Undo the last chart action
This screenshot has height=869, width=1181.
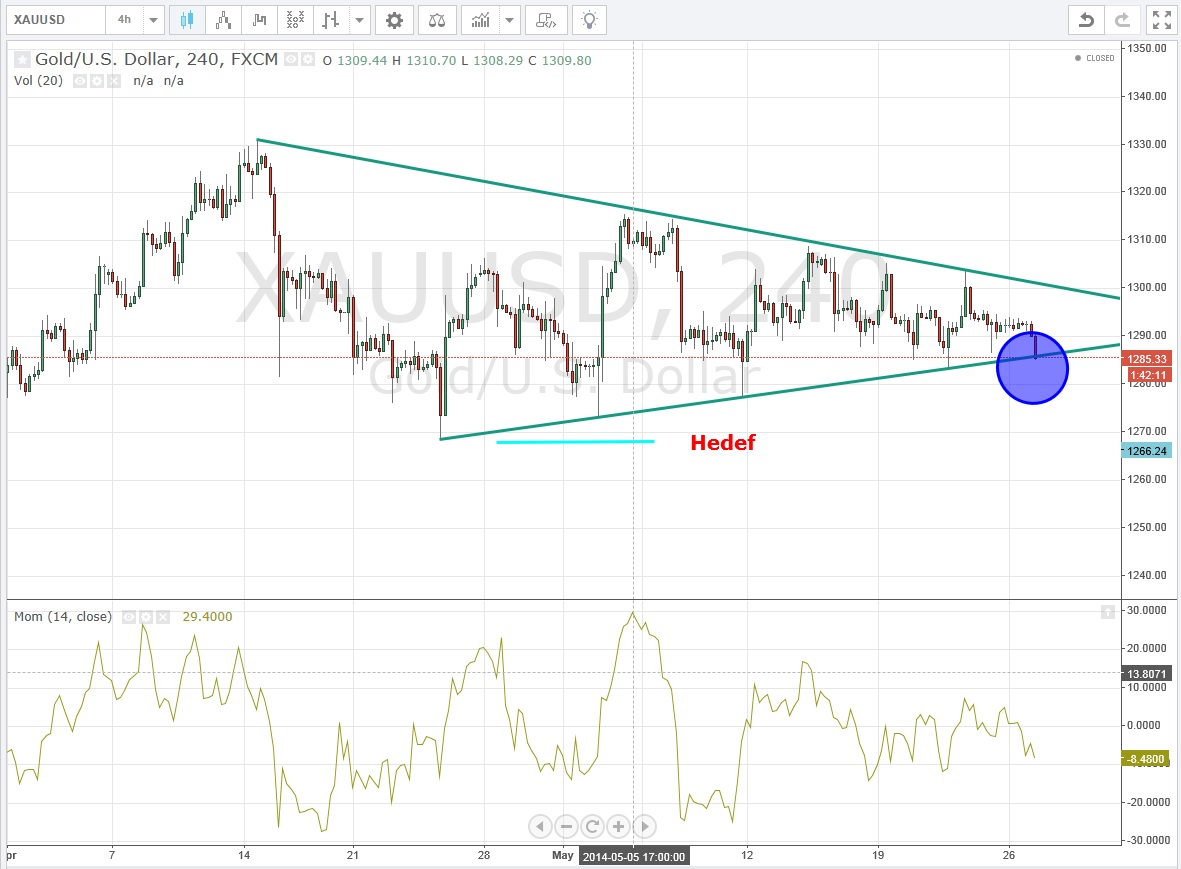click(1086, 20)
